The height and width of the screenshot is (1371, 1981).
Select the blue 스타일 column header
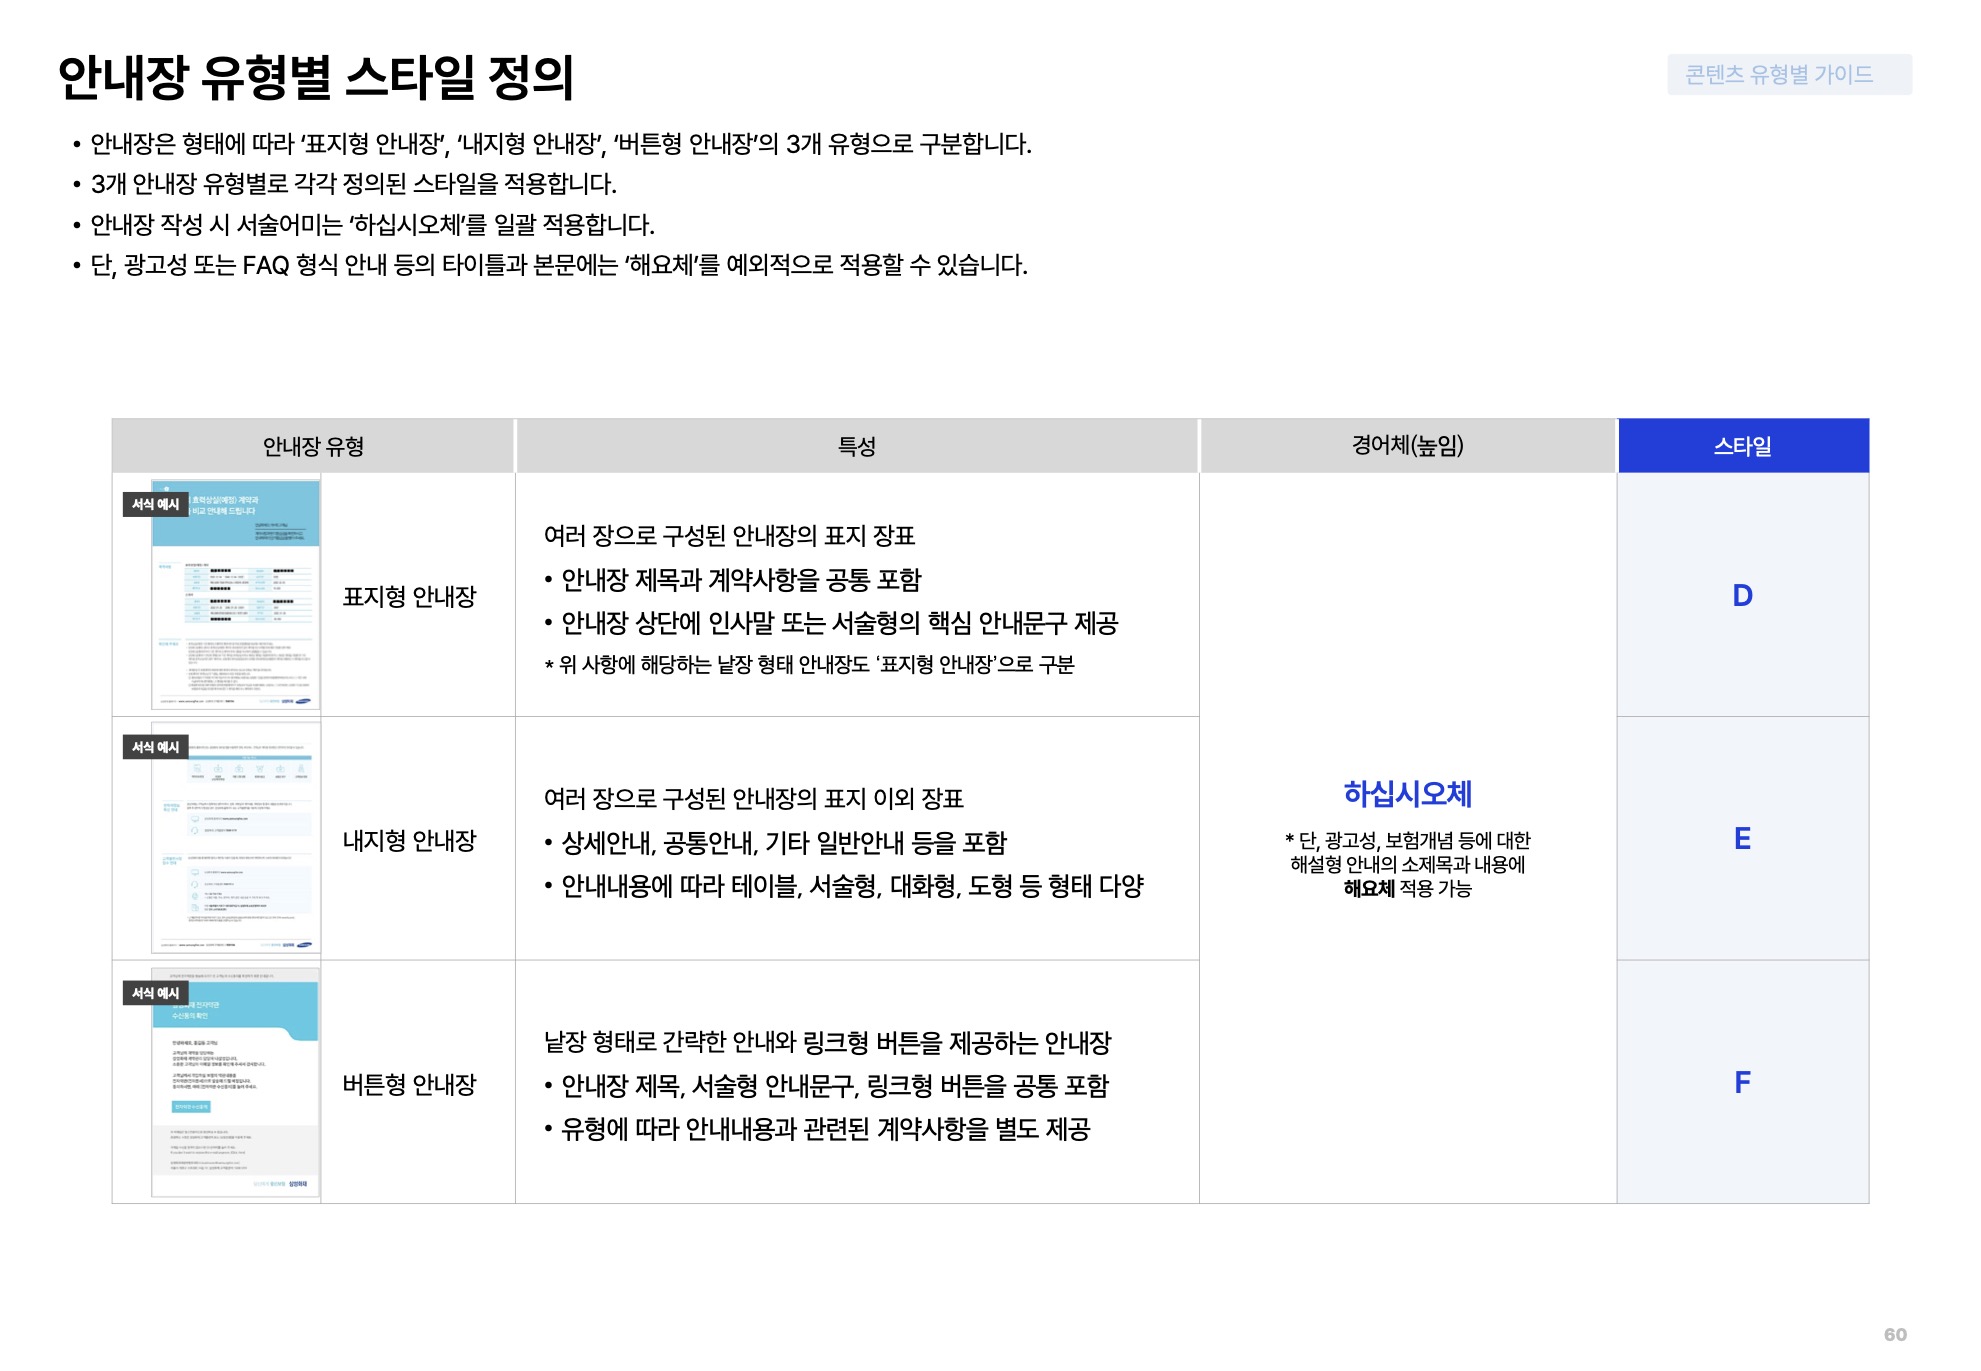pos(1742,446)
